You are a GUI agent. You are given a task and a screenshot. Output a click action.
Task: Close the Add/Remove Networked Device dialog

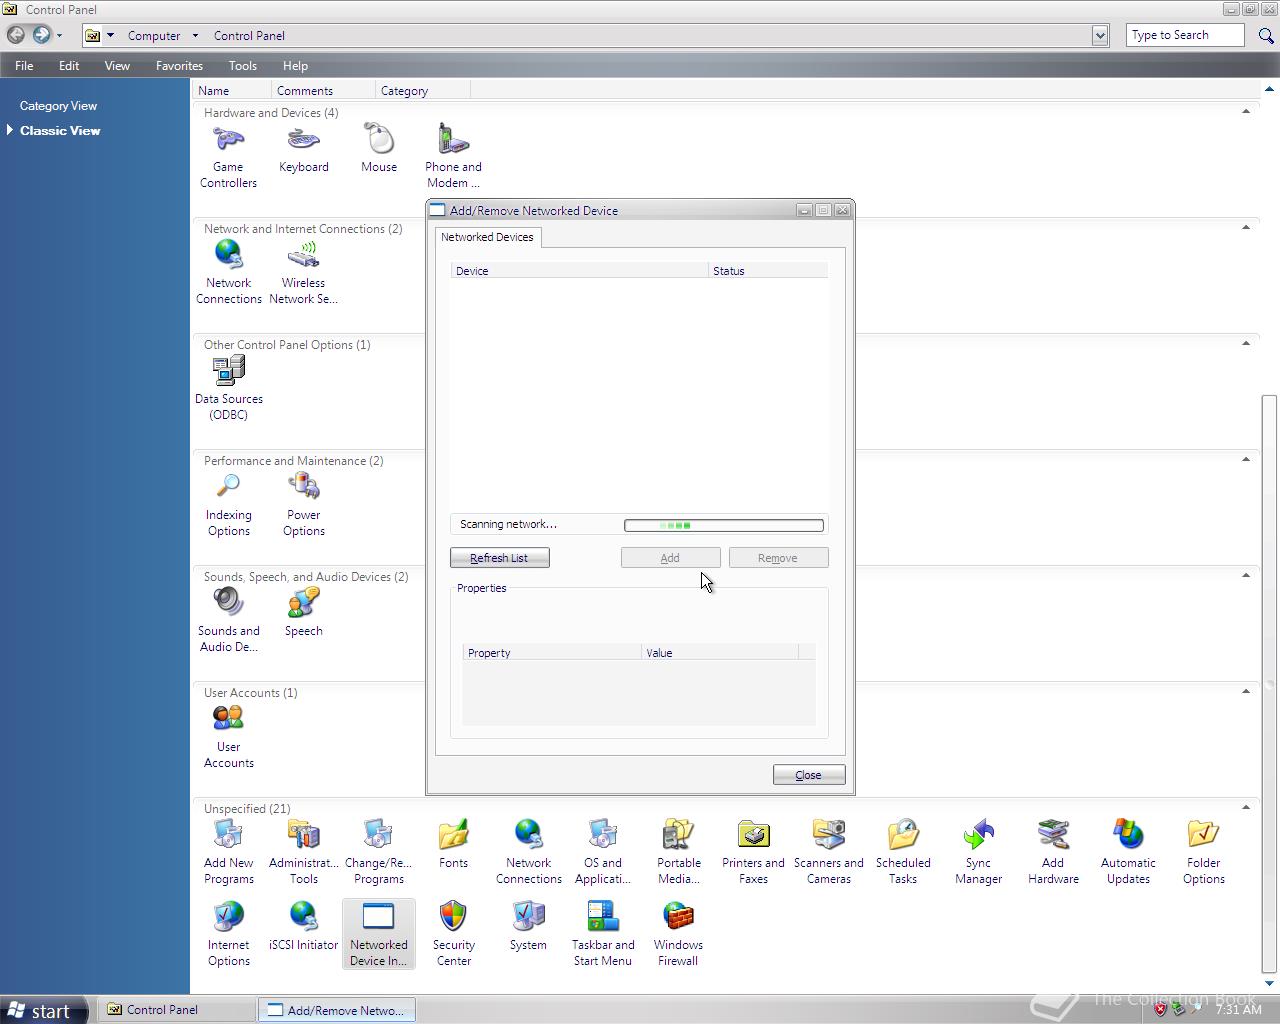pyautogui.click(x=808, y=774)
